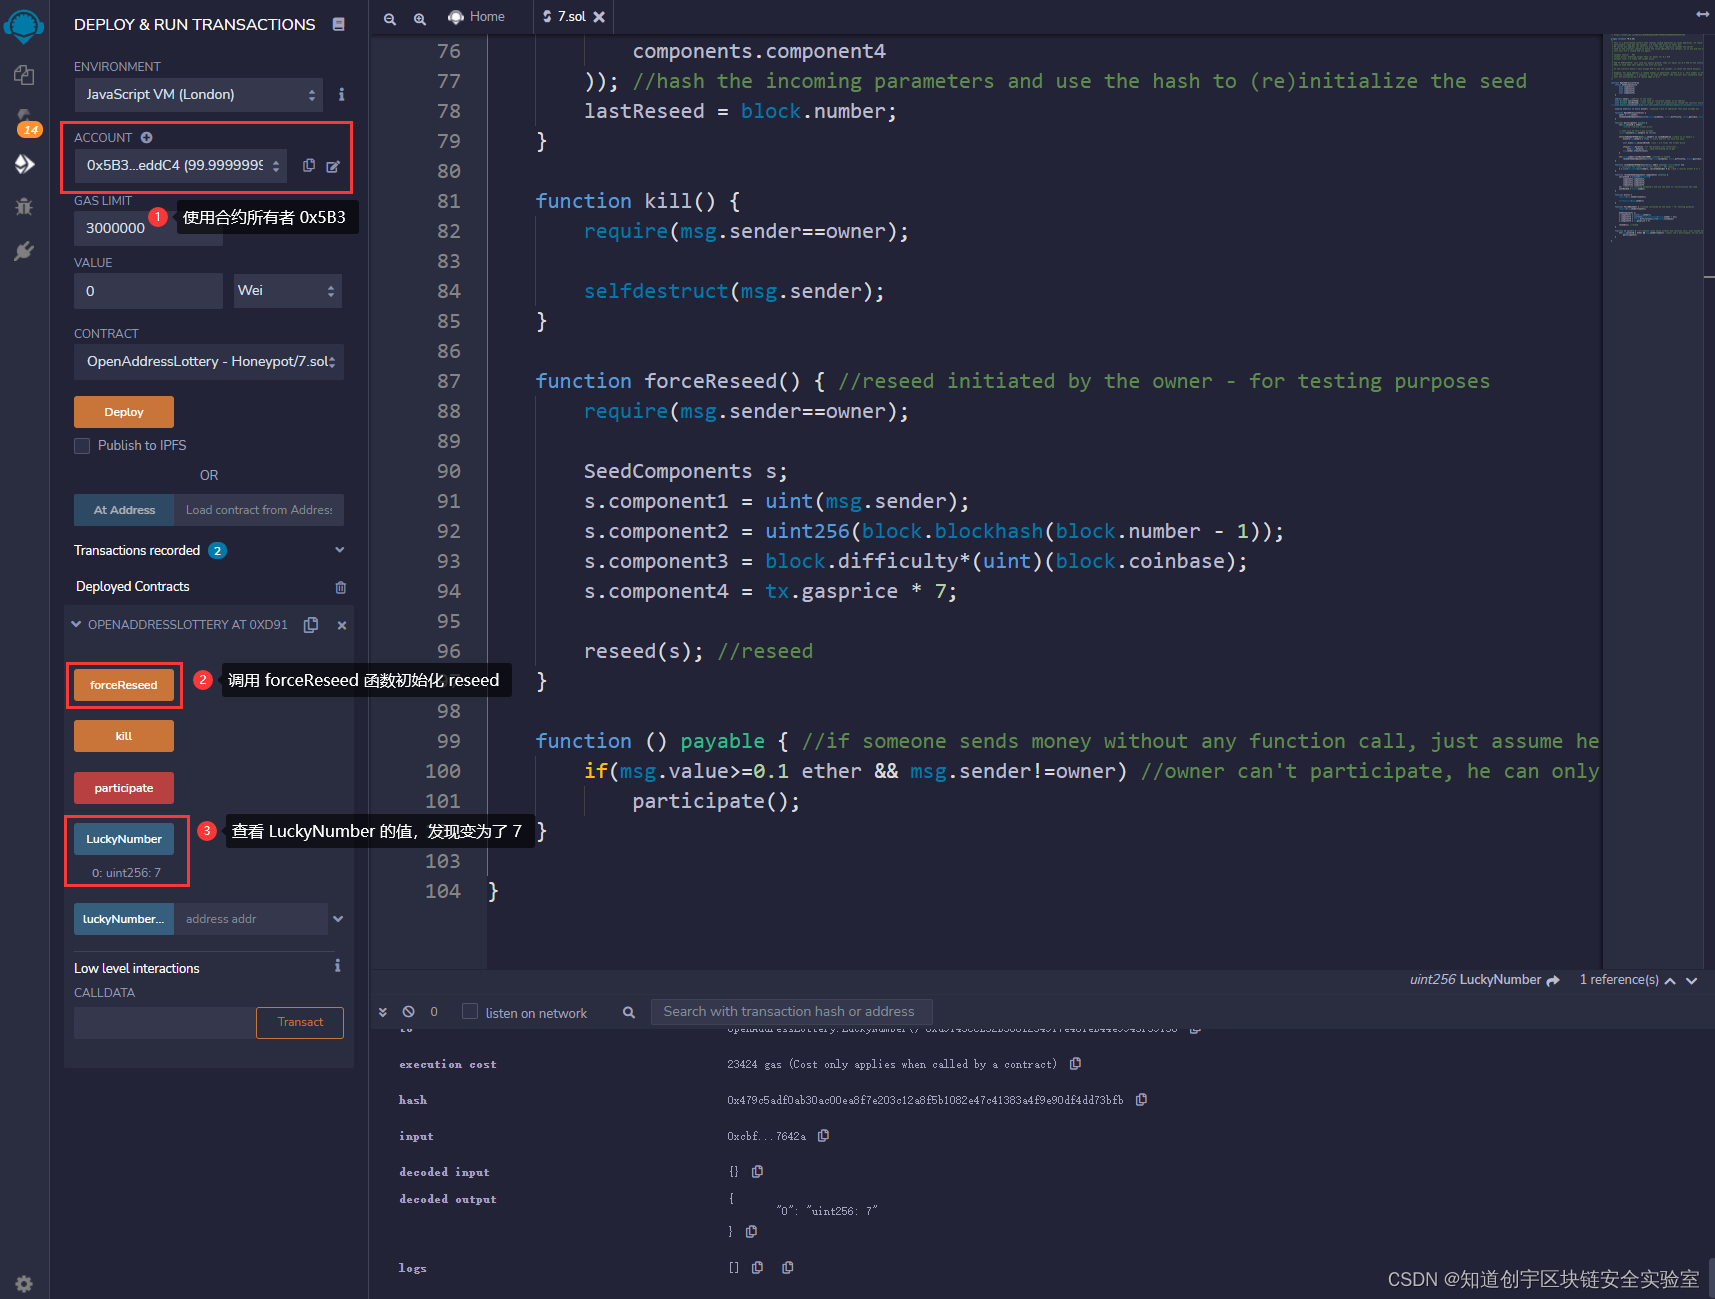Delete all deployed contracts trash icon
Viewport: 1715px width, 1299px height.
tap(340, 587)
